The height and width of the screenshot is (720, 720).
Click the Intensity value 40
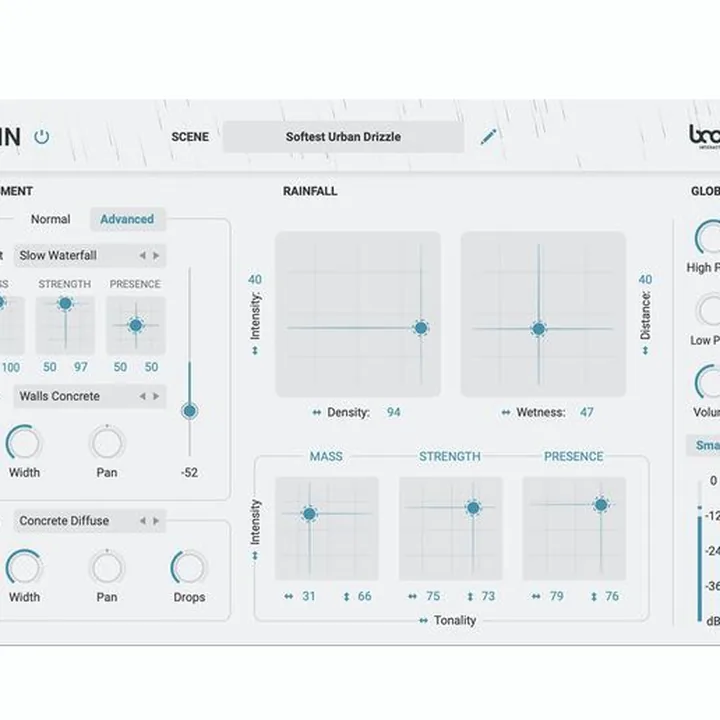255,279
